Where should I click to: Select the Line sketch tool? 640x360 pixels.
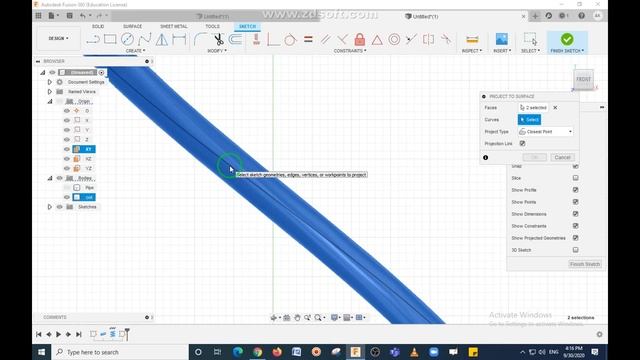(x=93, y=39)
